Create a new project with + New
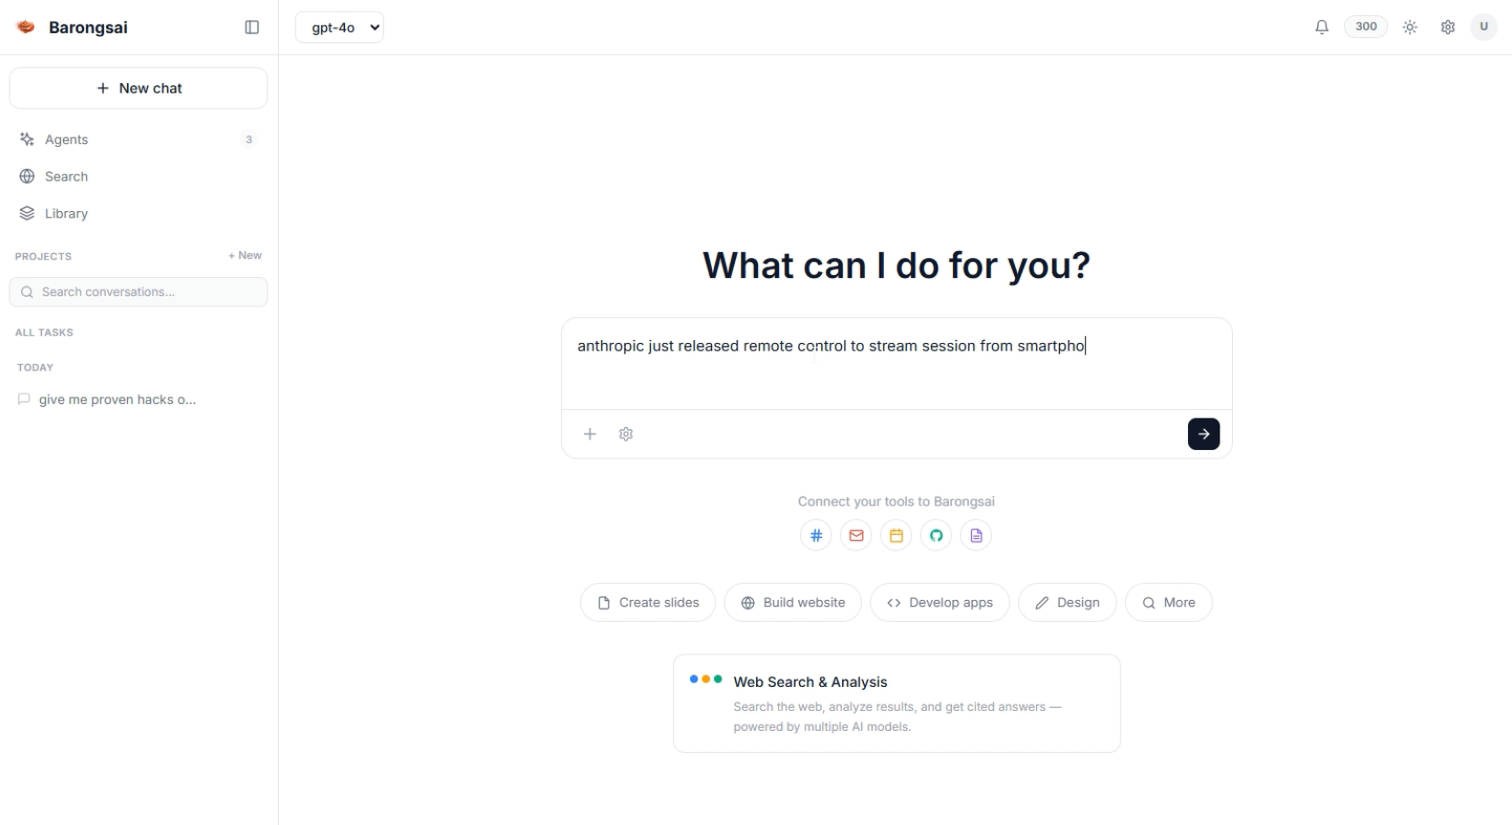The width and height of the screenshot is (1512, 825). tap(245, 255)
